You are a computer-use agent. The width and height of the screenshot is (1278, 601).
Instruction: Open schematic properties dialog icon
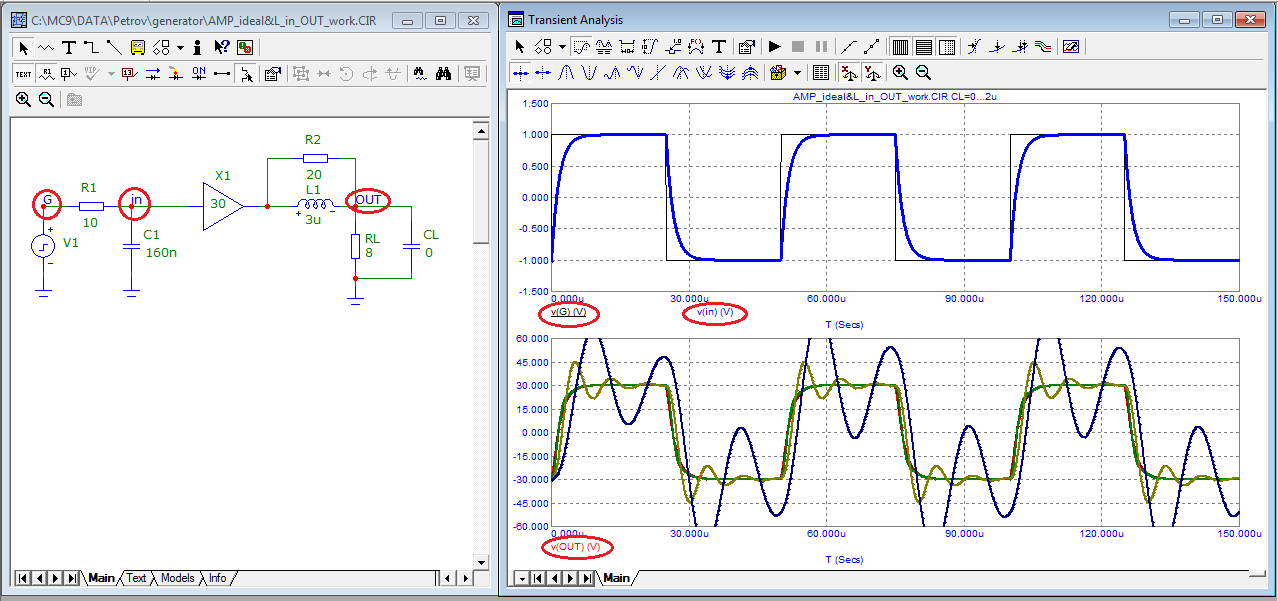[272, 74]
